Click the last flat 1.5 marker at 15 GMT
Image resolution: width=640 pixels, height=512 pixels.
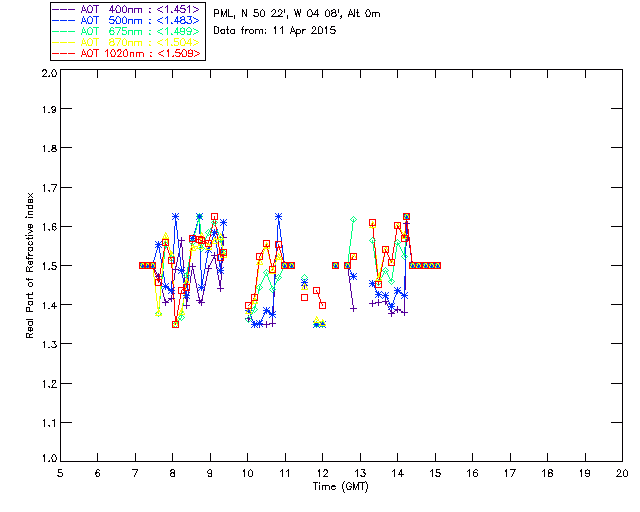[438, 265]
